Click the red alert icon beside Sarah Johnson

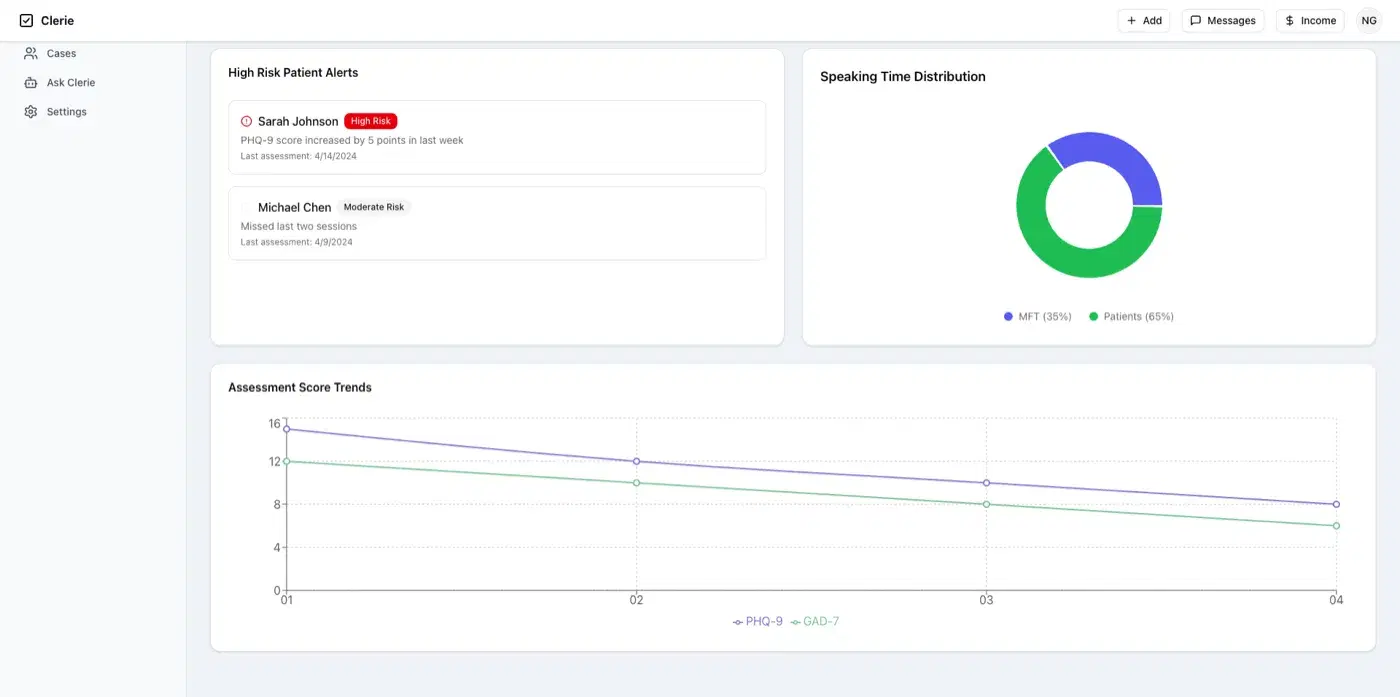(247, 121)
